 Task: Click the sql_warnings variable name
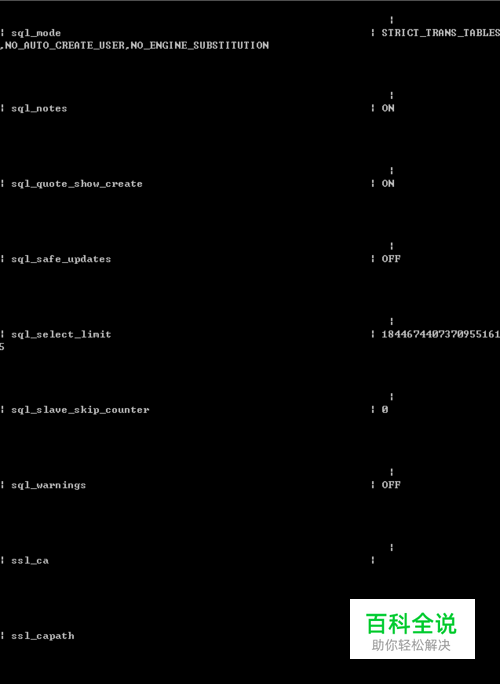(48, 486)
